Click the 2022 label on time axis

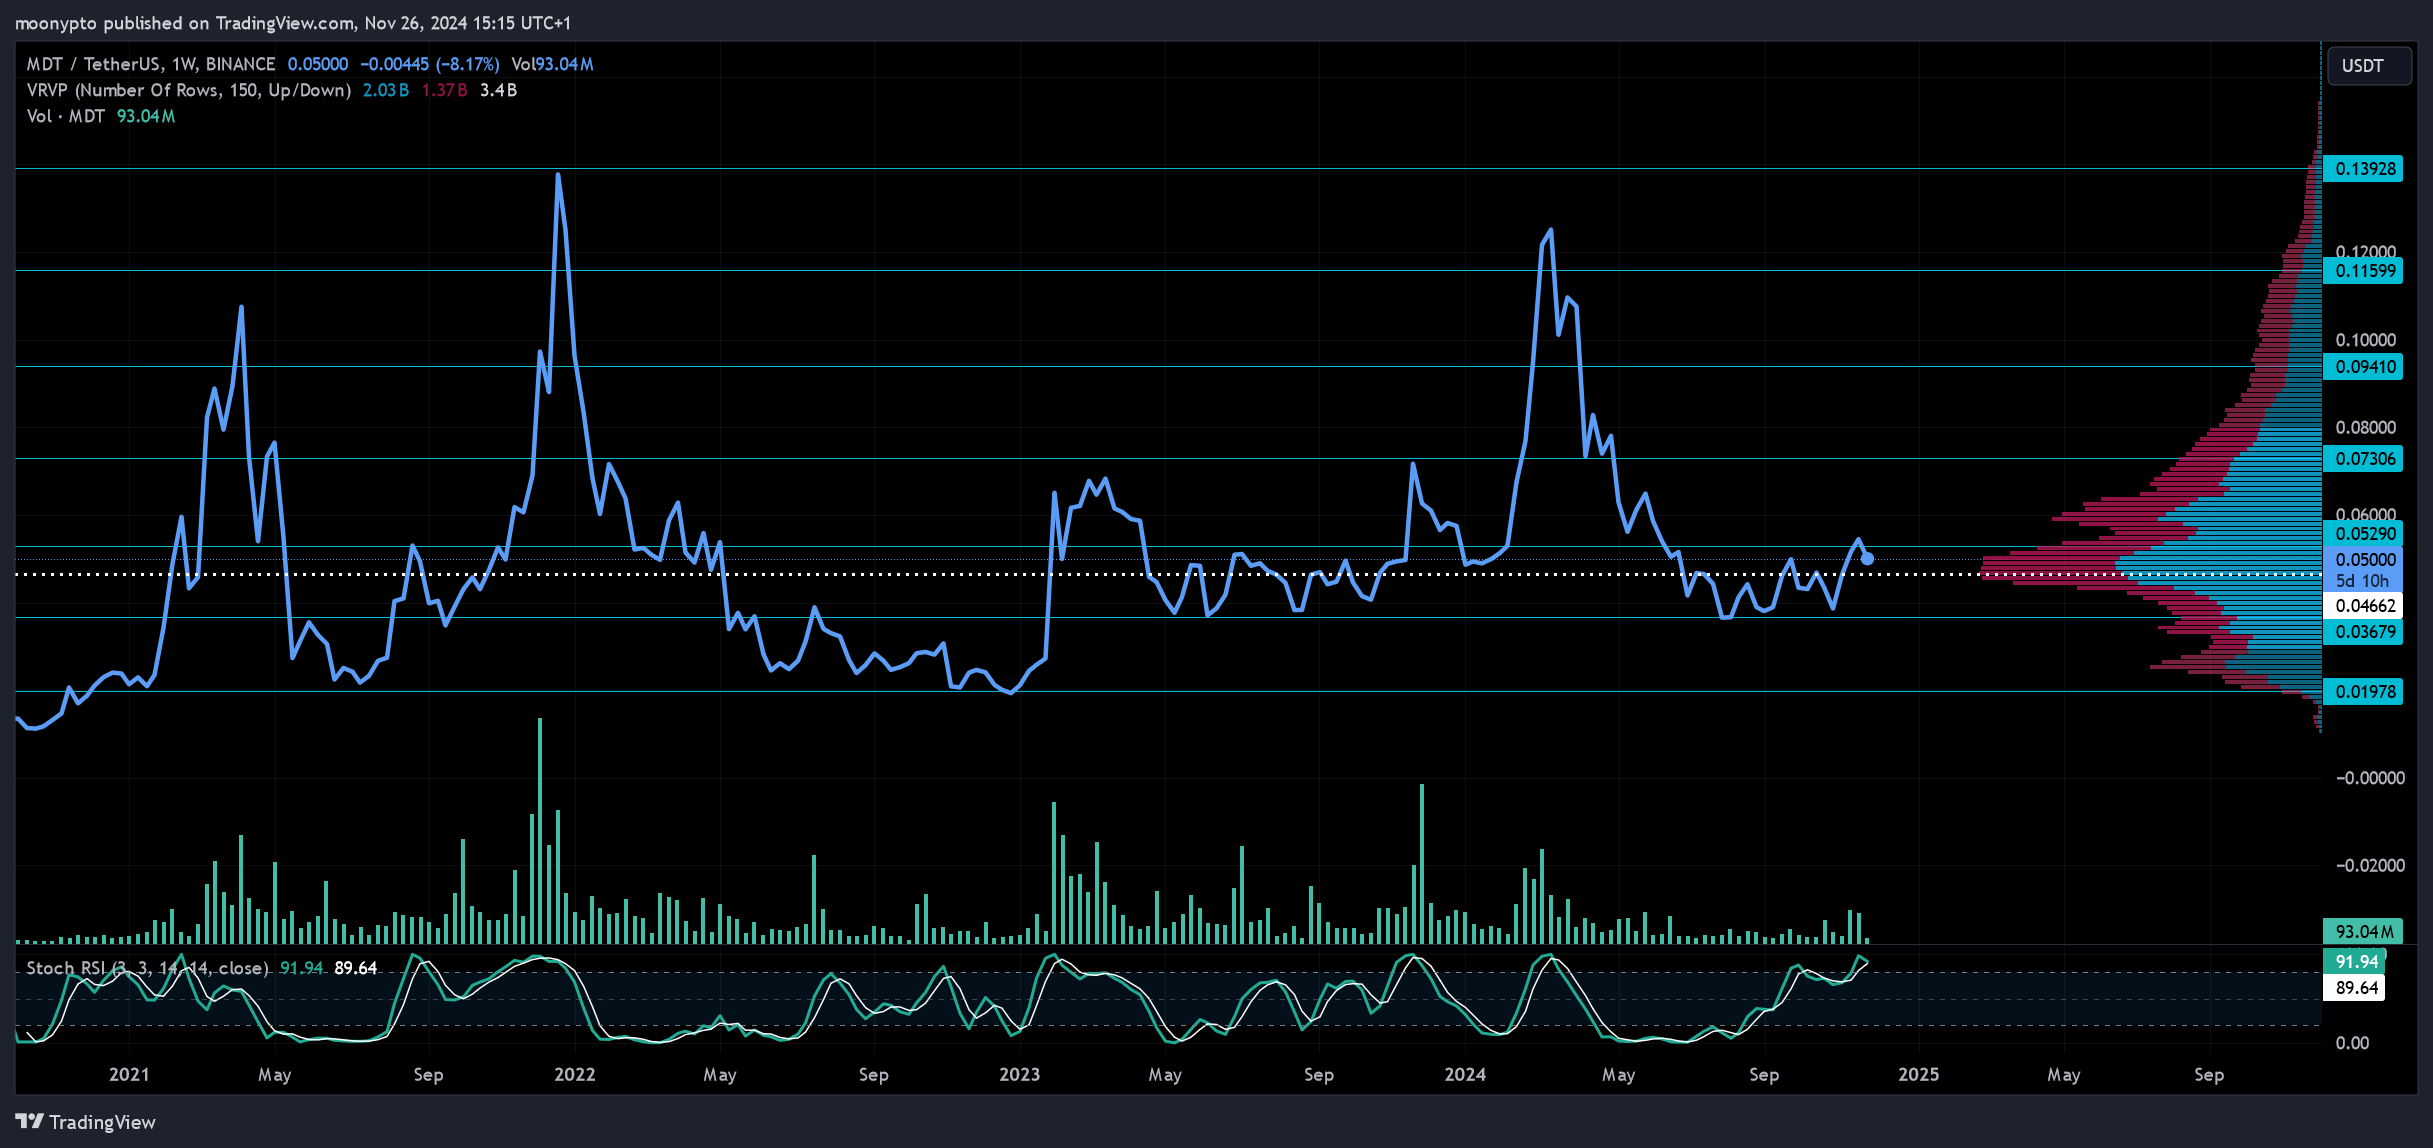[574, 1075]
